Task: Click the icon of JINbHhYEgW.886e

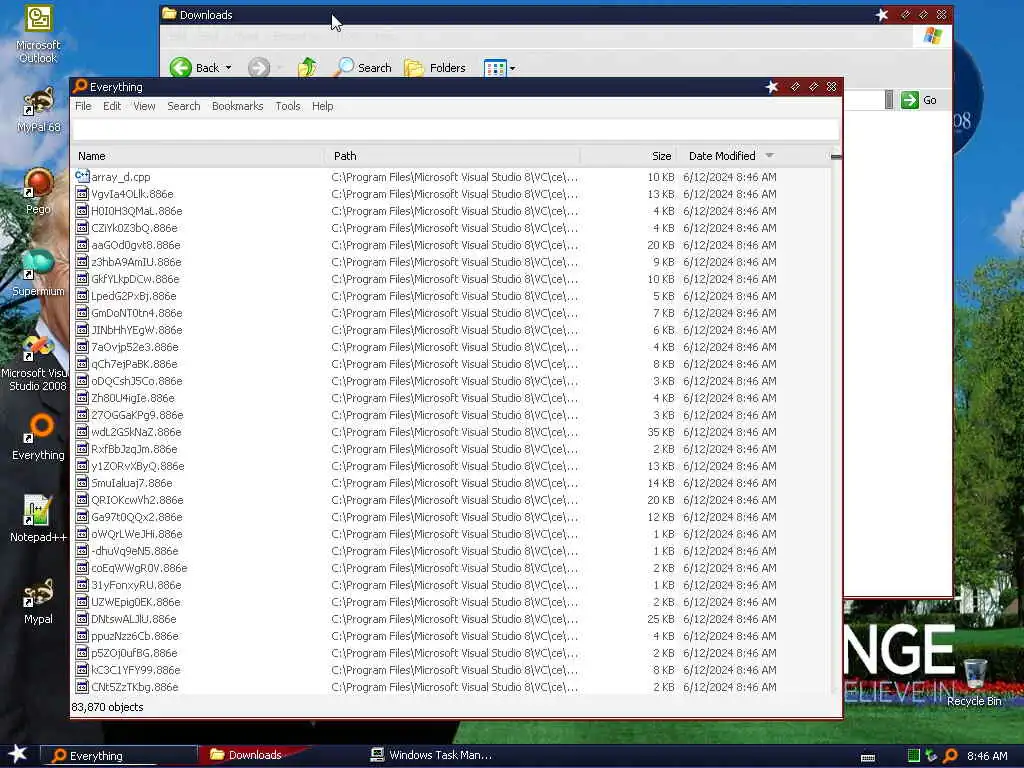Action: coord(82,330)
